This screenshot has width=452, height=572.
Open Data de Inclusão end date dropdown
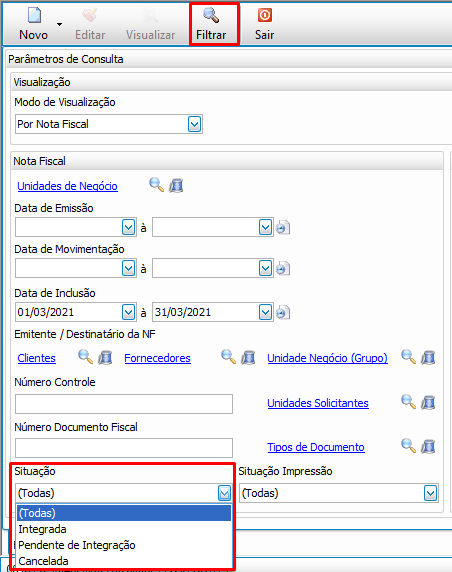click(266, 313)
